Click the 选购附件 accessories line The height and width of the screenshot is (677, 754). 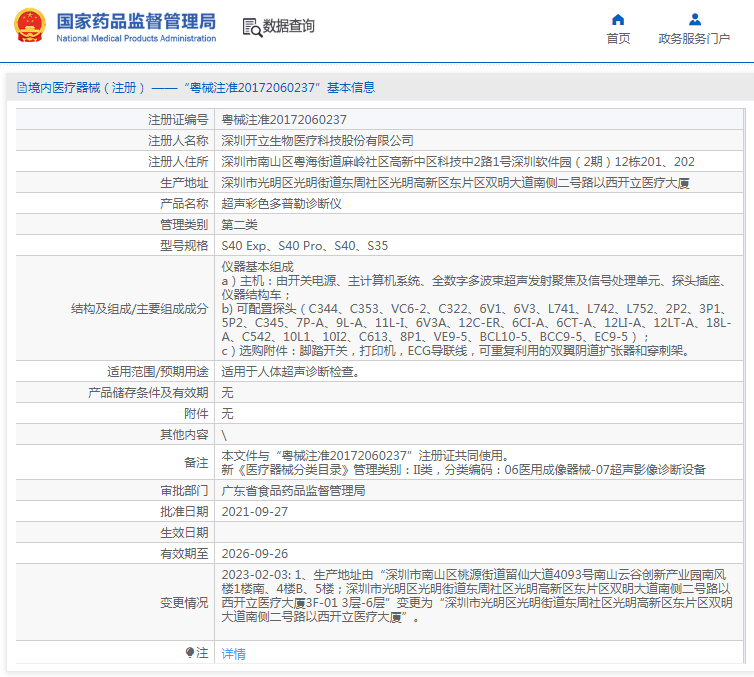point(456,351)
